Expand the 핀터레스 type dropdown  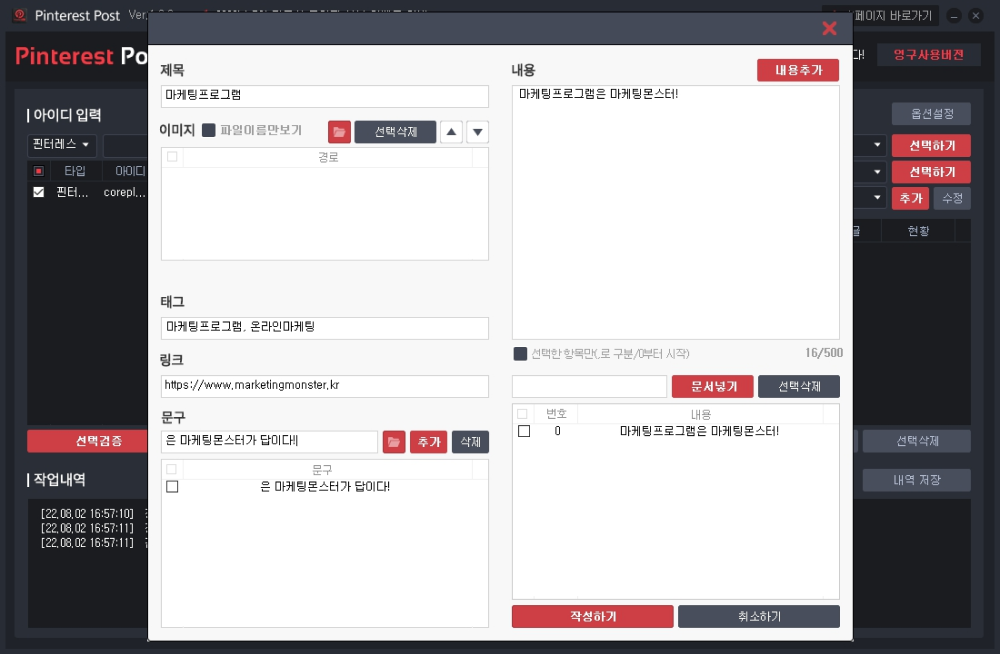pyautogui.click(x=62, y=145)
